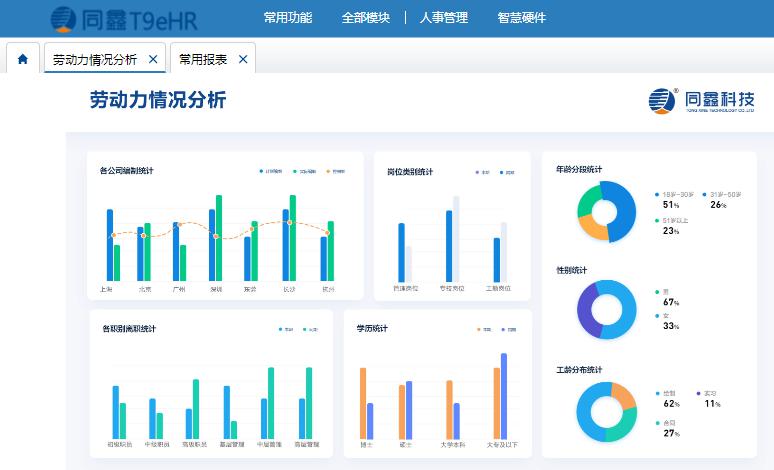Select 人事管理 in the top navigation
This screenshot has height=470, width=774.
pyautogui.click(x=443, y=17)
